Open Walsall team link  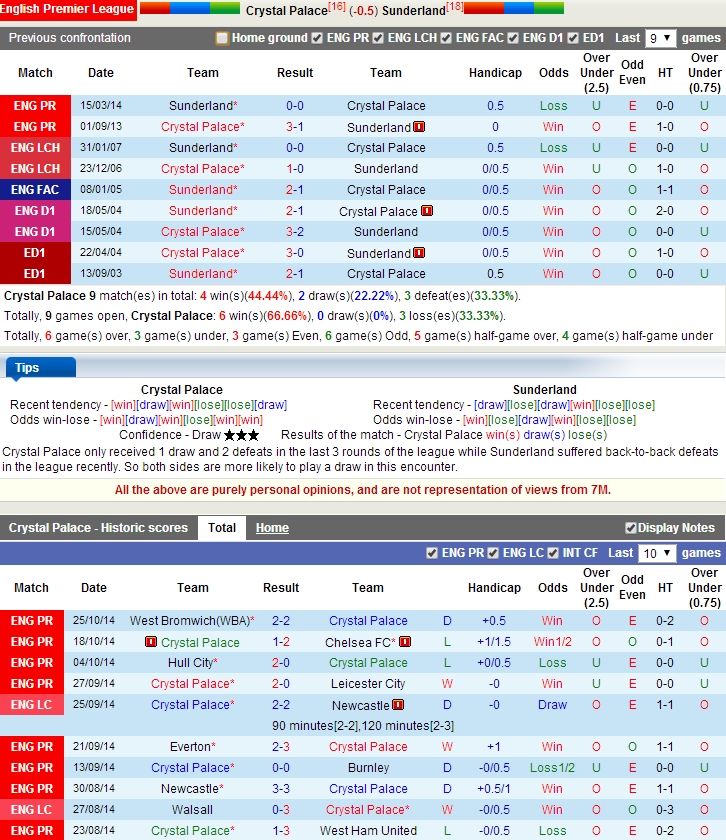192,810
